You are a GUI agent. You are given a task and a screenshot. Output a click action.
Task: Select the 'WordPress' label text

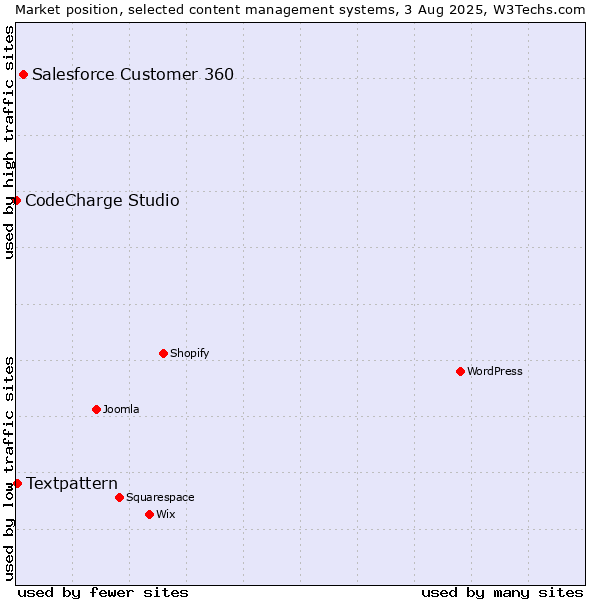pyautogui.click(x=495, y=371)
